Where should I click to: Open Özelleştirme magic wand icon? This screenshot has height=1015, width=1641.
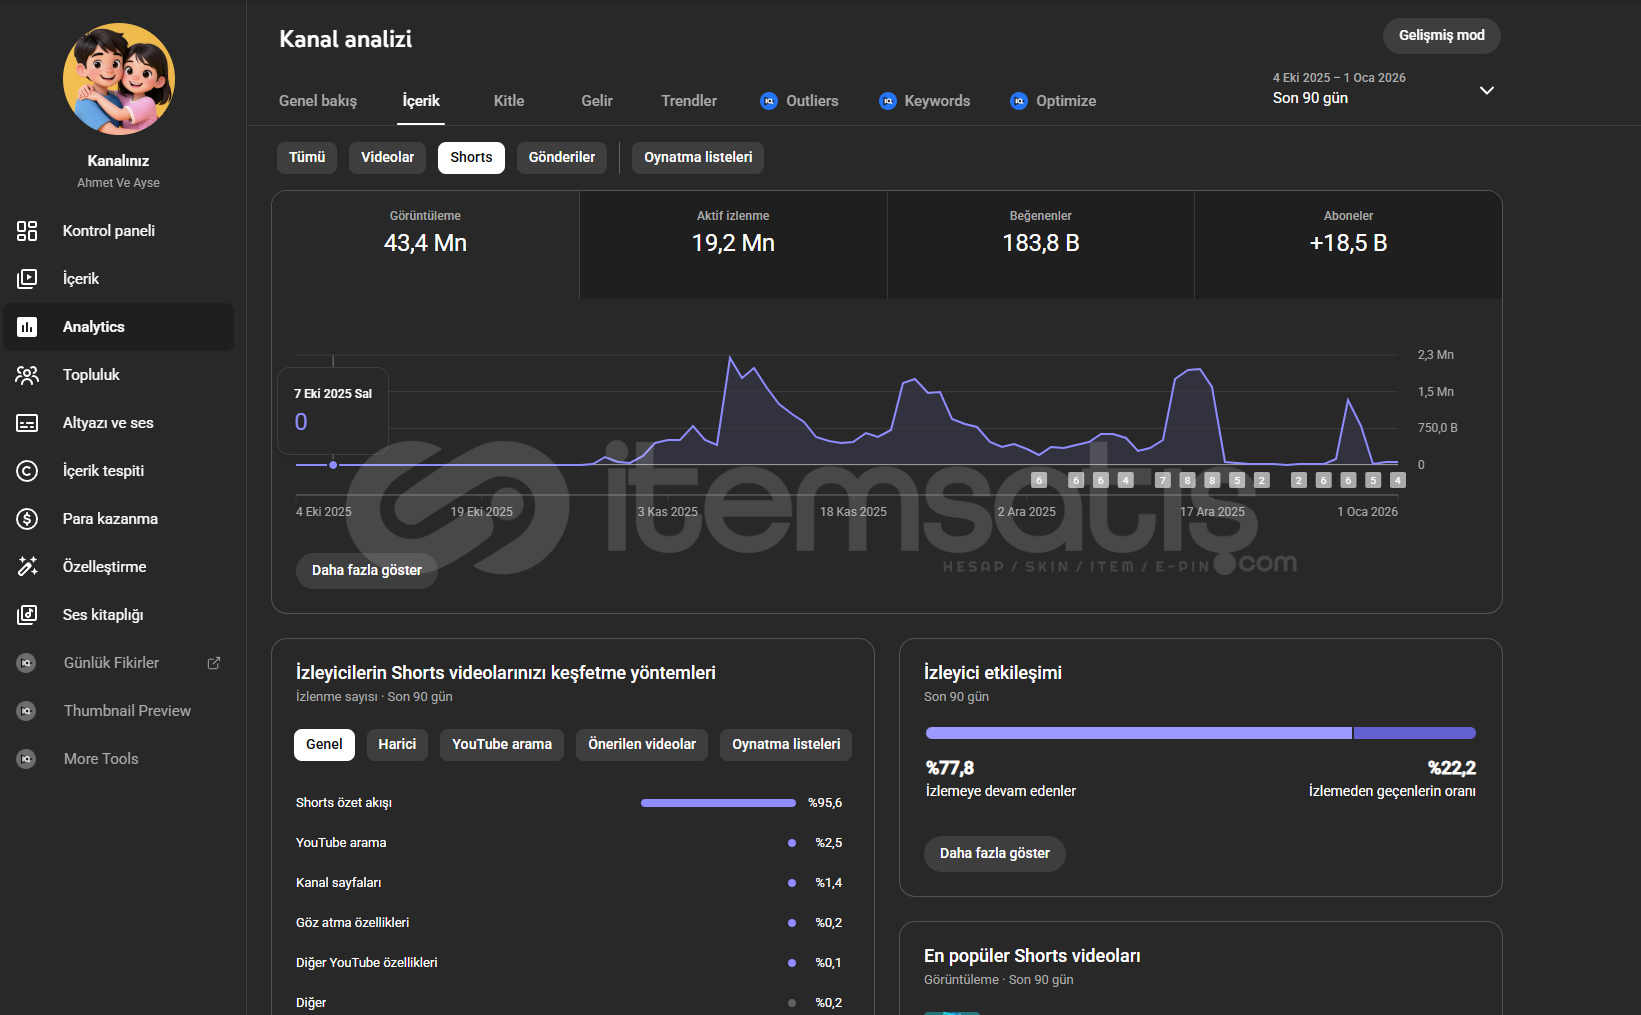point(27,567)
